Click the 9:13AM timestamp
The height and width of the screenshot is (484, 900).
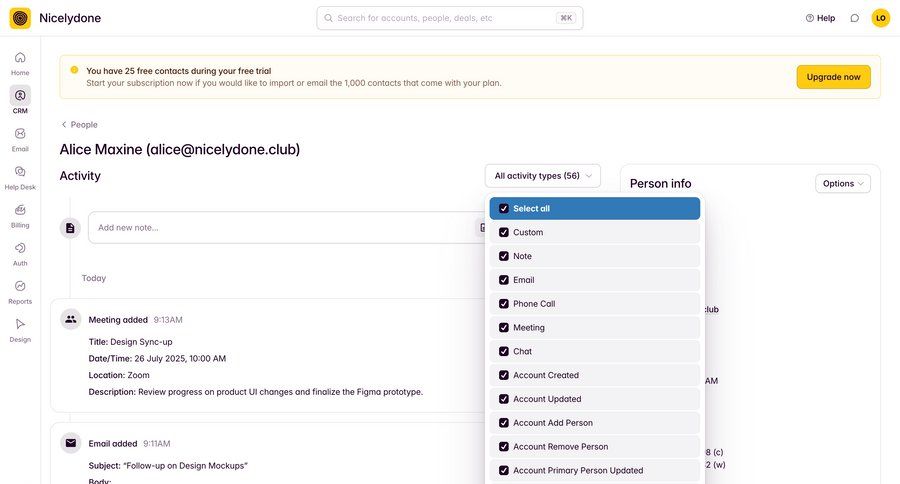[168, 320]
